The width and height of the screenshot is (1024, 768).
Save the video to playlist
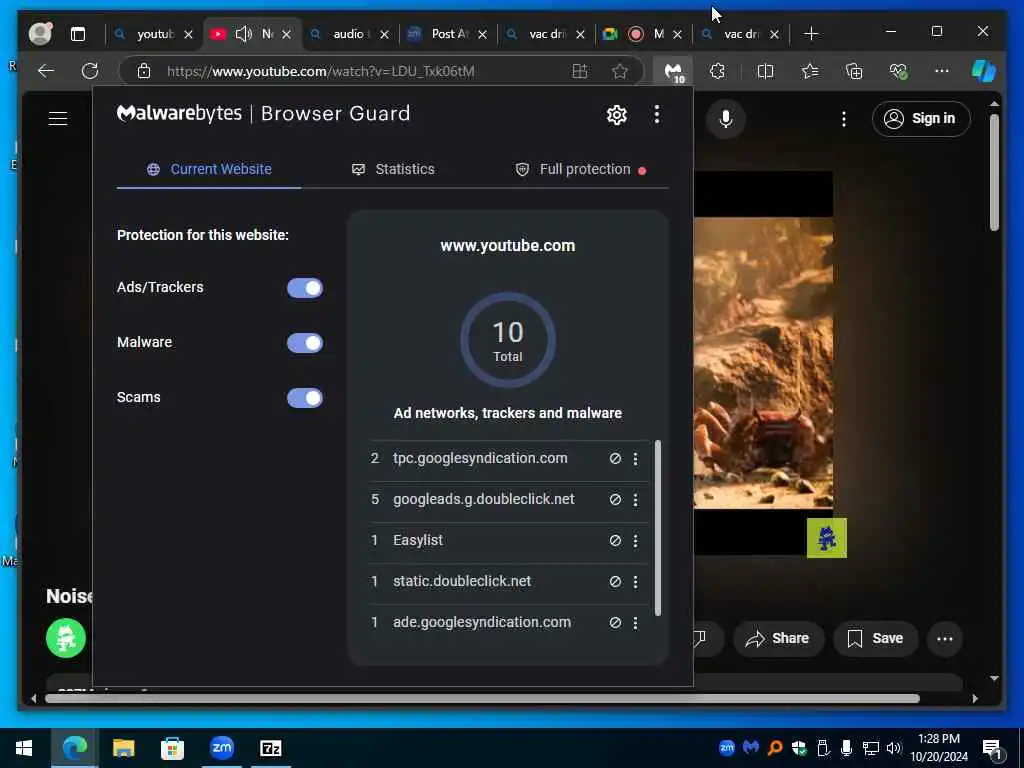tap(876, 638)
